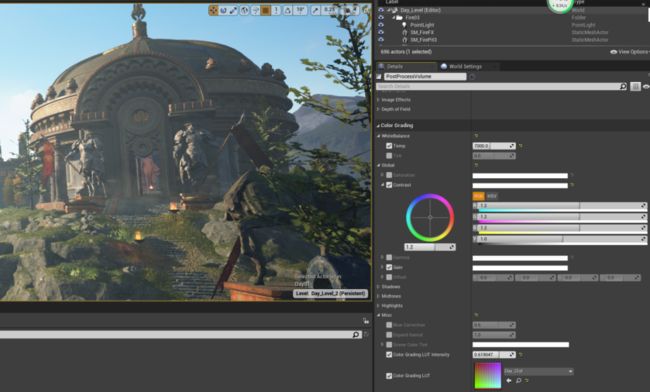The width and height of the screenshot is (650, 392).
Task: Toggle world/local coordinate system globe icon
Action: (245, 10)
